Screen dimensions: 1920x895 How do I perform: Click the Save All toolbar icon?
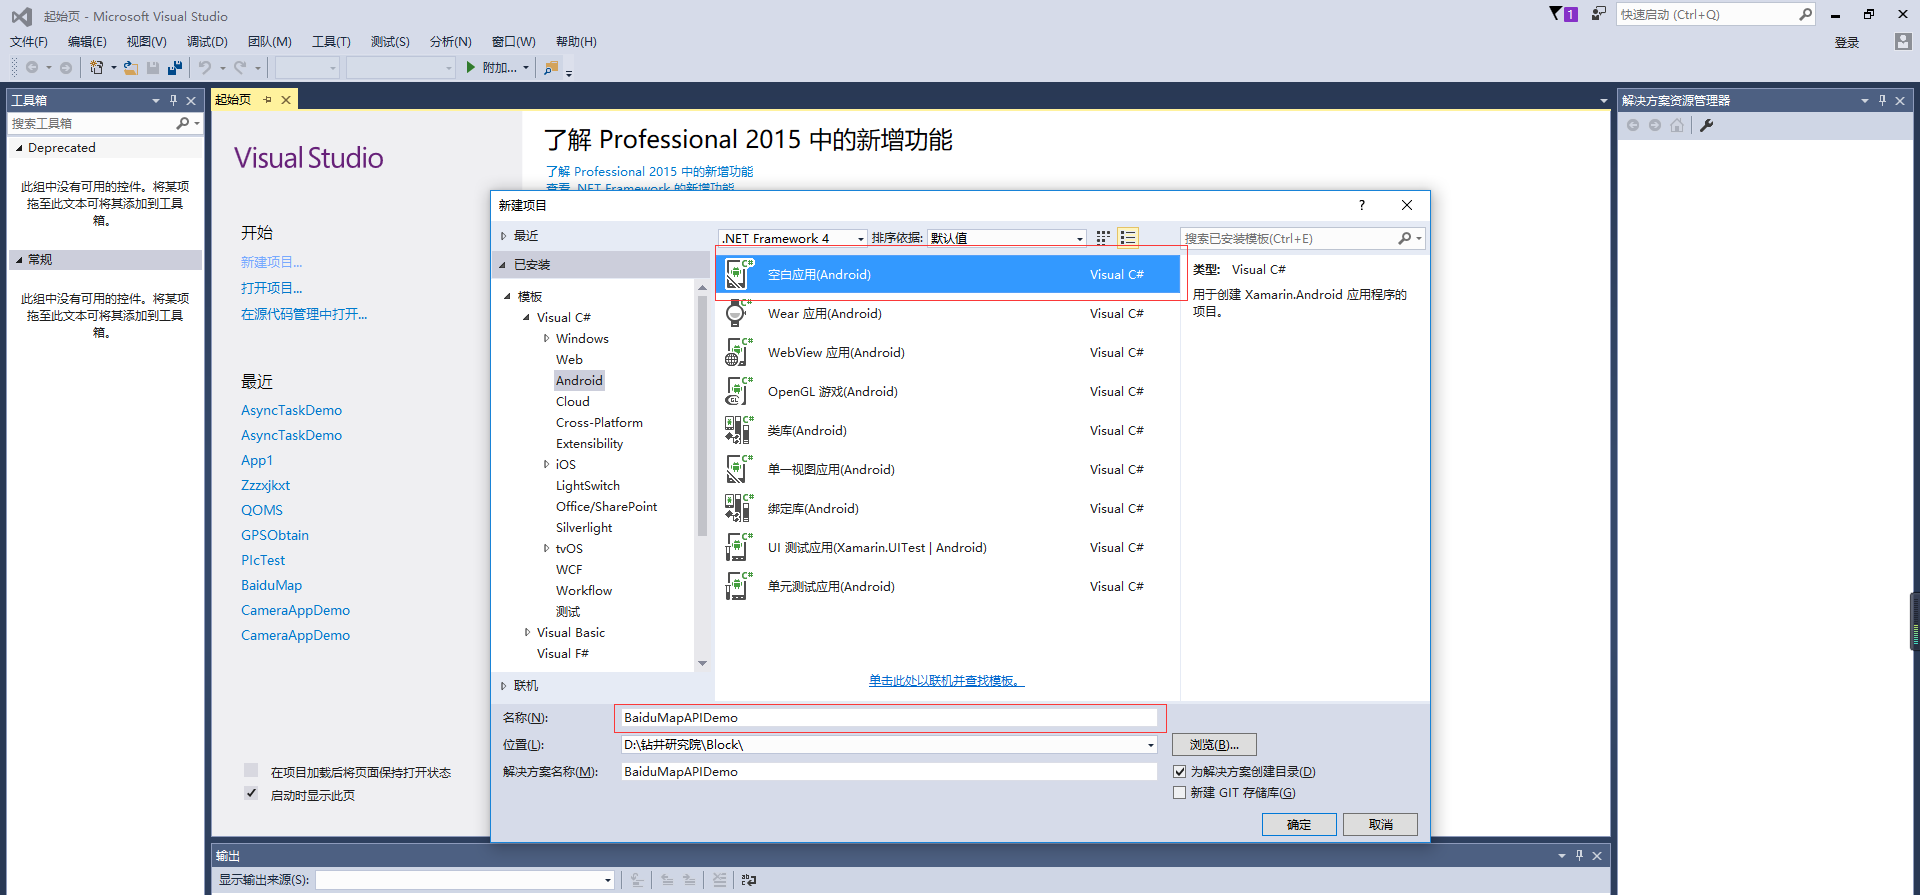pyautogui.click(x=175, y=67)
